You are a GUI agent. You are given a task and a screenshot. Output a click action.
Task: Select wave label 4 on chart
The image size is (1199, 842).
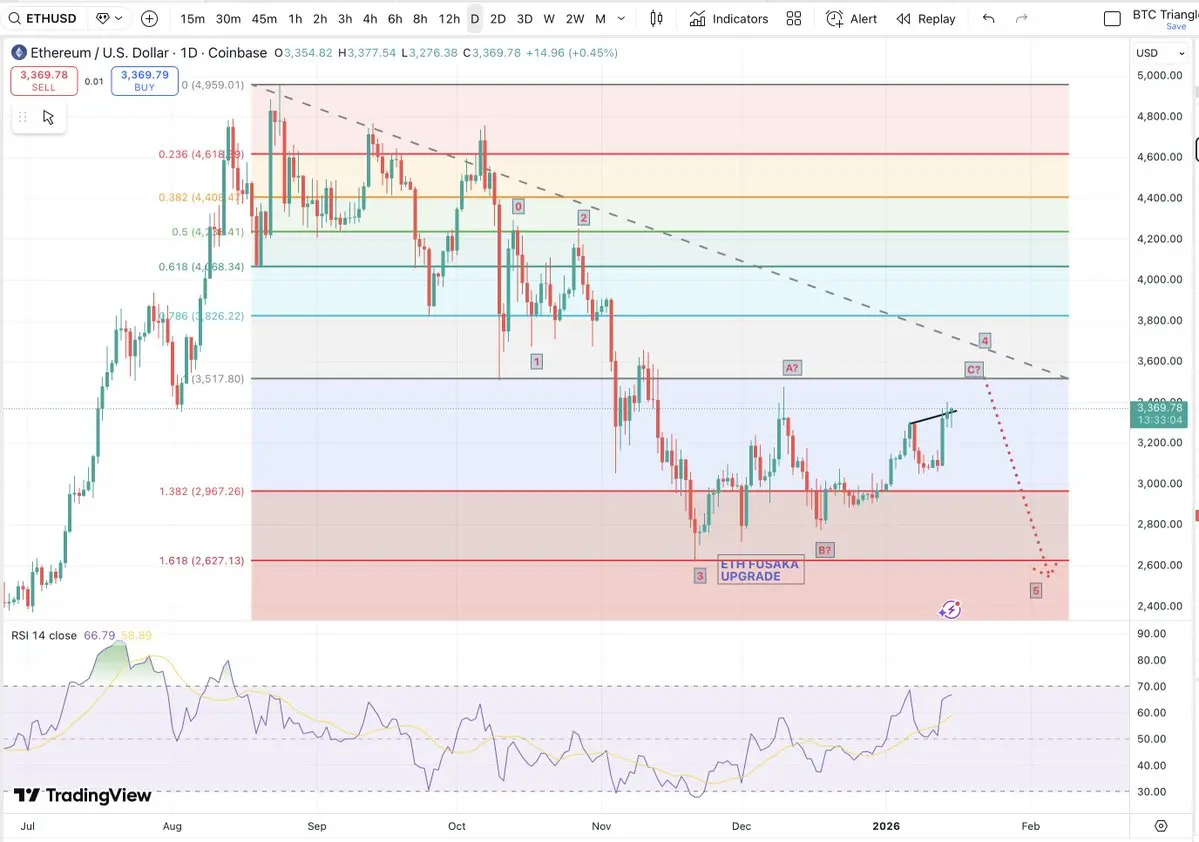point(985,340)
